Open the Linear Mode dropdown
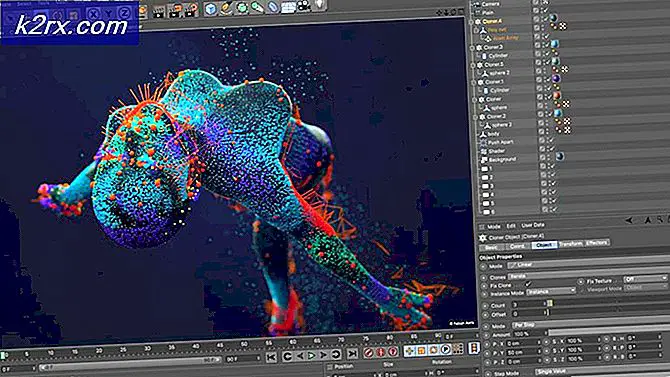670x377 pixels. coord(588,262)
